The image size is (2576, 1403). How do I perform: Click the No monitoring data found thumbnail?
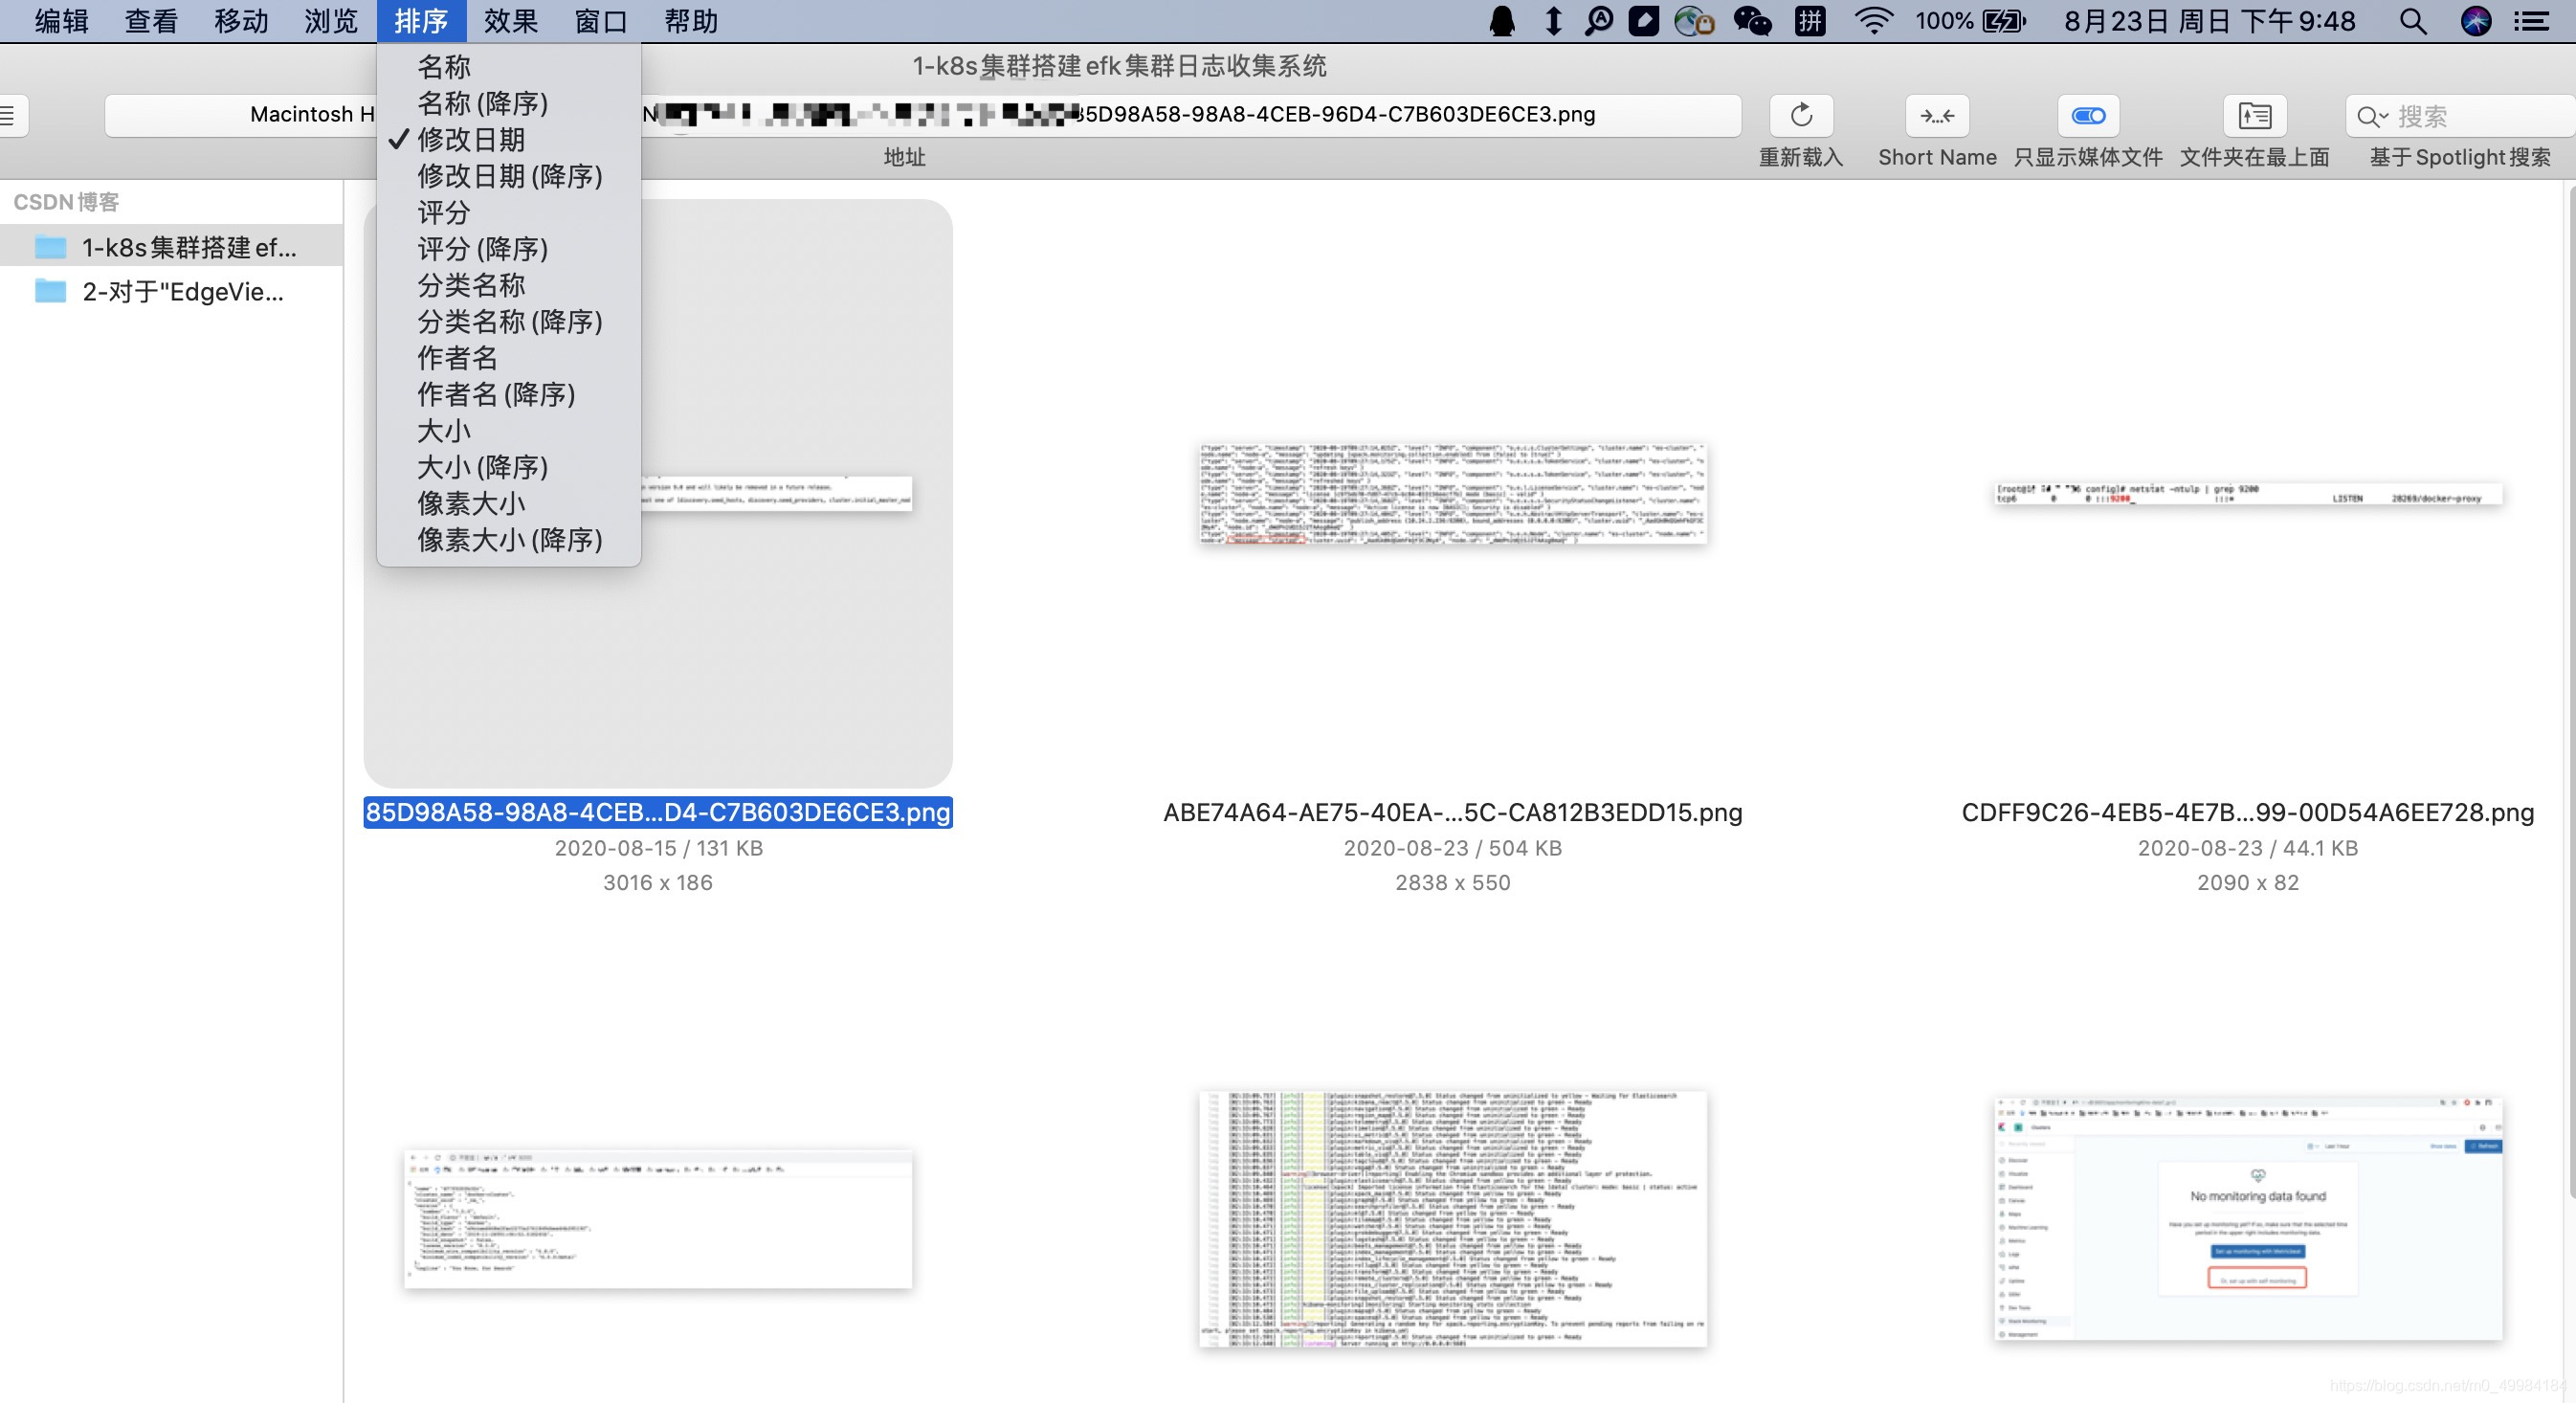[x=2248, y=1217]
